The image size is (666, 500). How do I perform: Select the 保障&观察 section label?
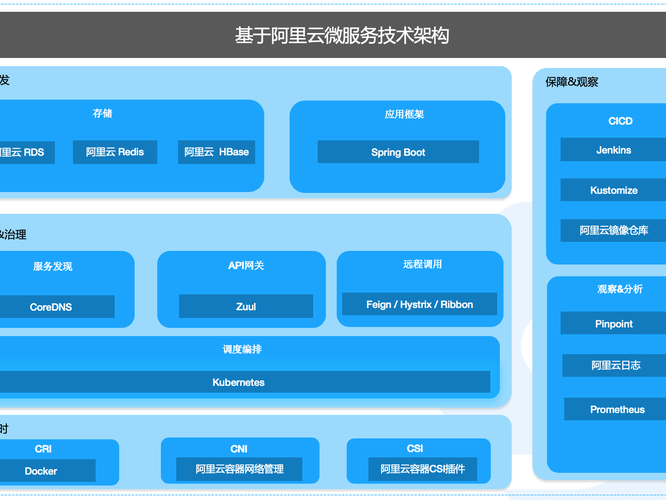pyautogui.click(x=572, y=82)
